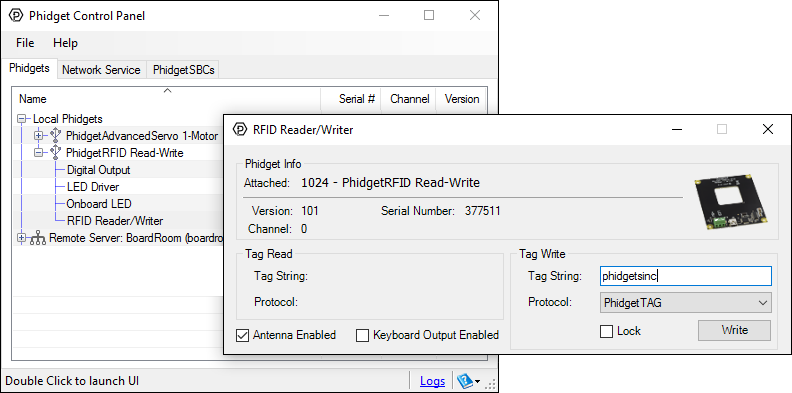Image resolution: width=792 pixels, height=393 pixels.
Task: Click the Remote Server: BoardRoom tree label
Action: [x=136, y=238]
